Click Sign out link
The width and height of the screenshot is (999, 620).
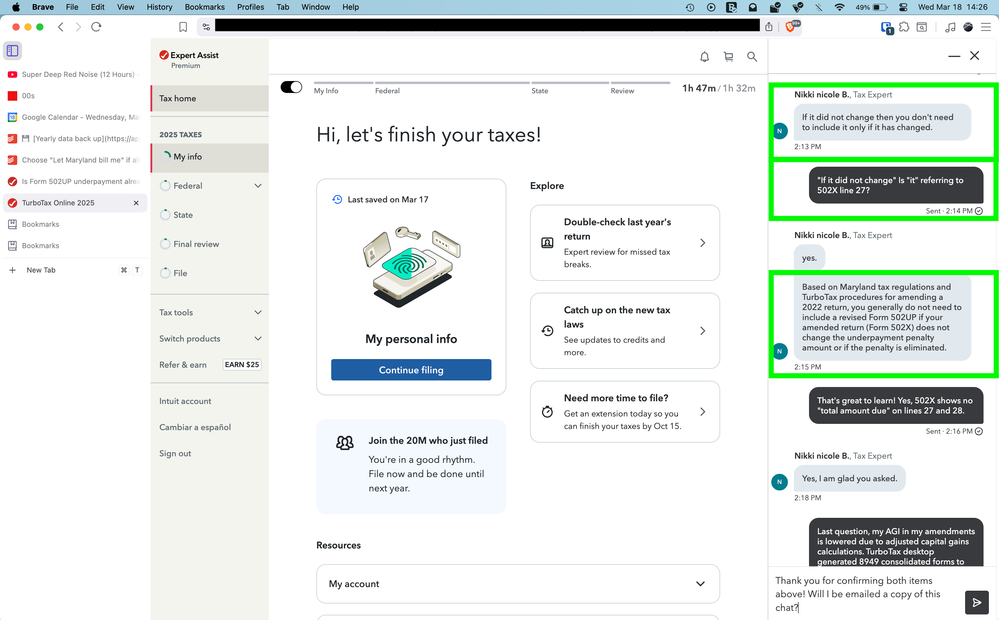tap(175, 454)
